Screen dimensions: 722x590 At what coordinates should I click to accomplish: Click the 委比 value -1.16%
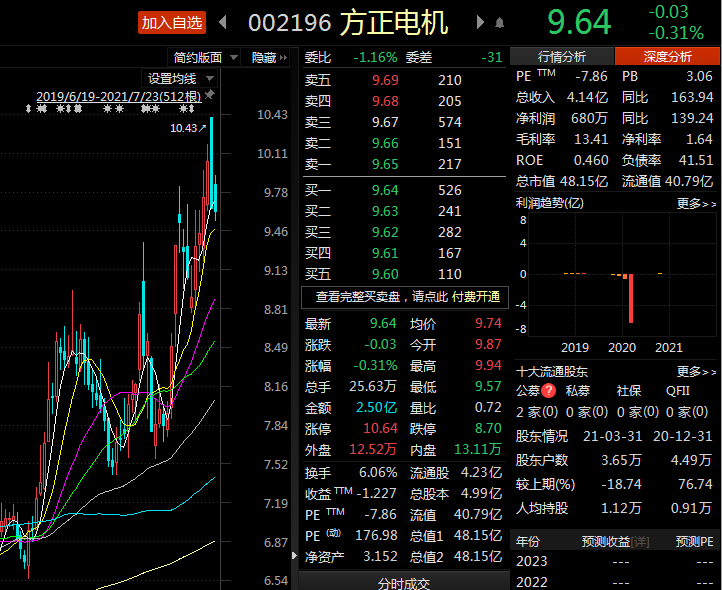(x=375, y=58)
